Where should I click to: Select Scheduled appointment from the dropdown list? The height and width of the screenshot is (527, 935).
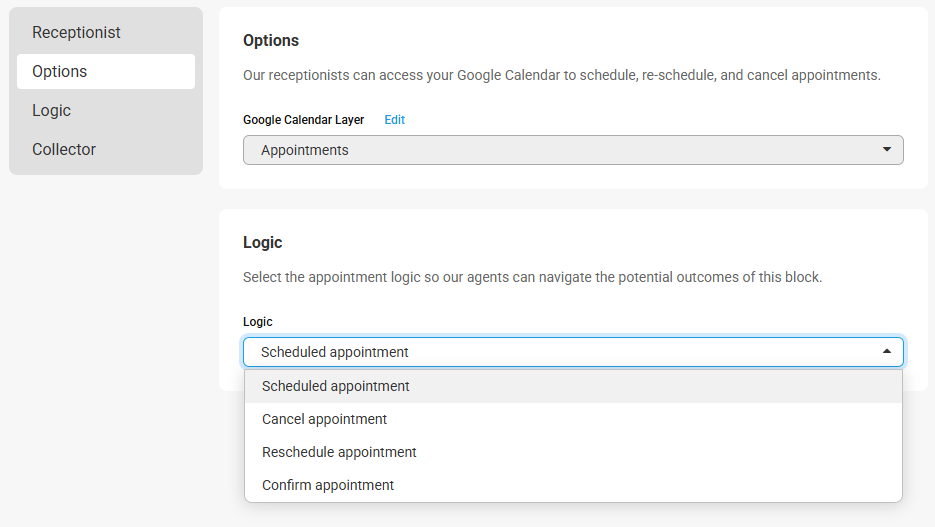336,386
